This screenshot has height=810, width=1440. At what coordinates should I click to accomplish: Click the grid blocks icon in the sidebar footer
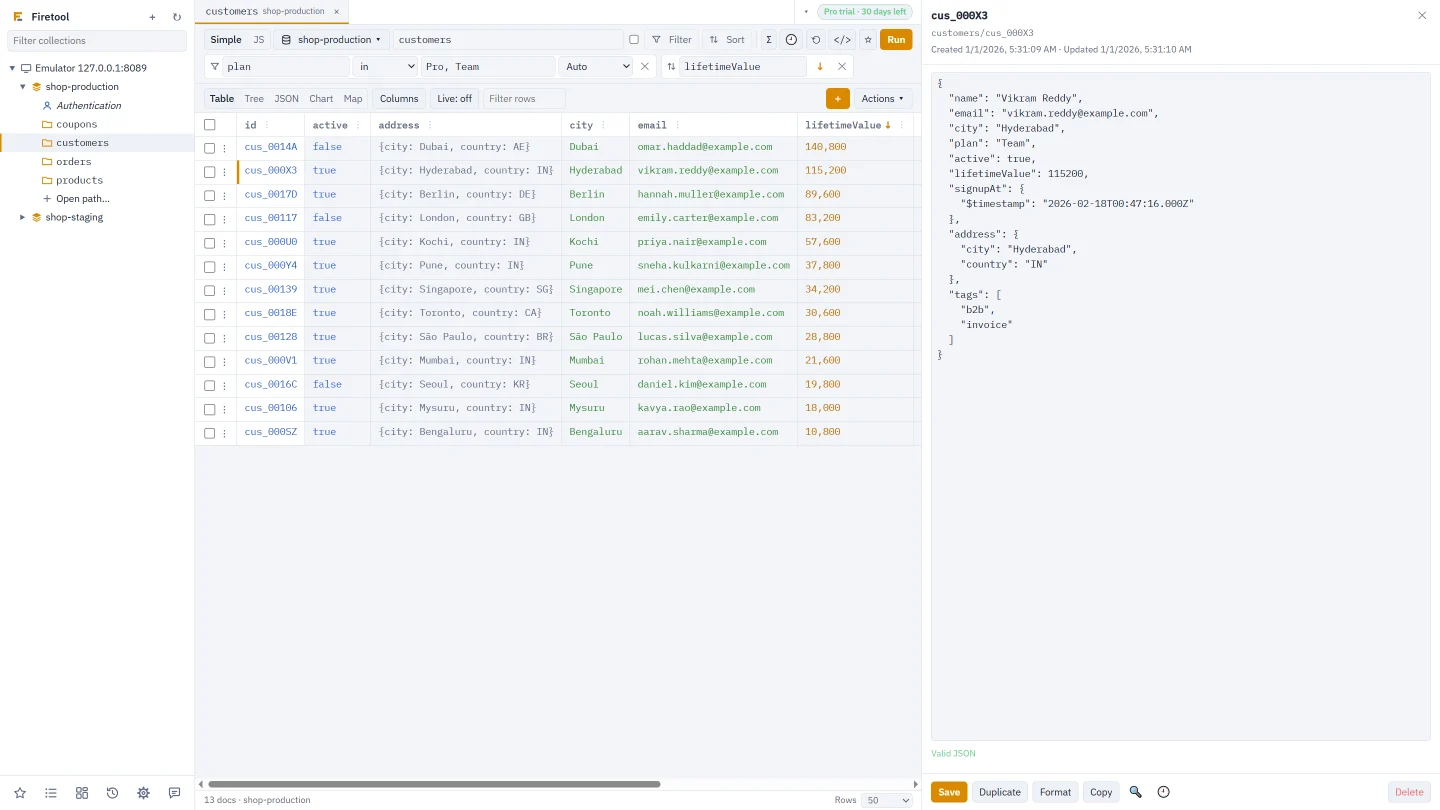pyautogui.click(x=82, y=793)
